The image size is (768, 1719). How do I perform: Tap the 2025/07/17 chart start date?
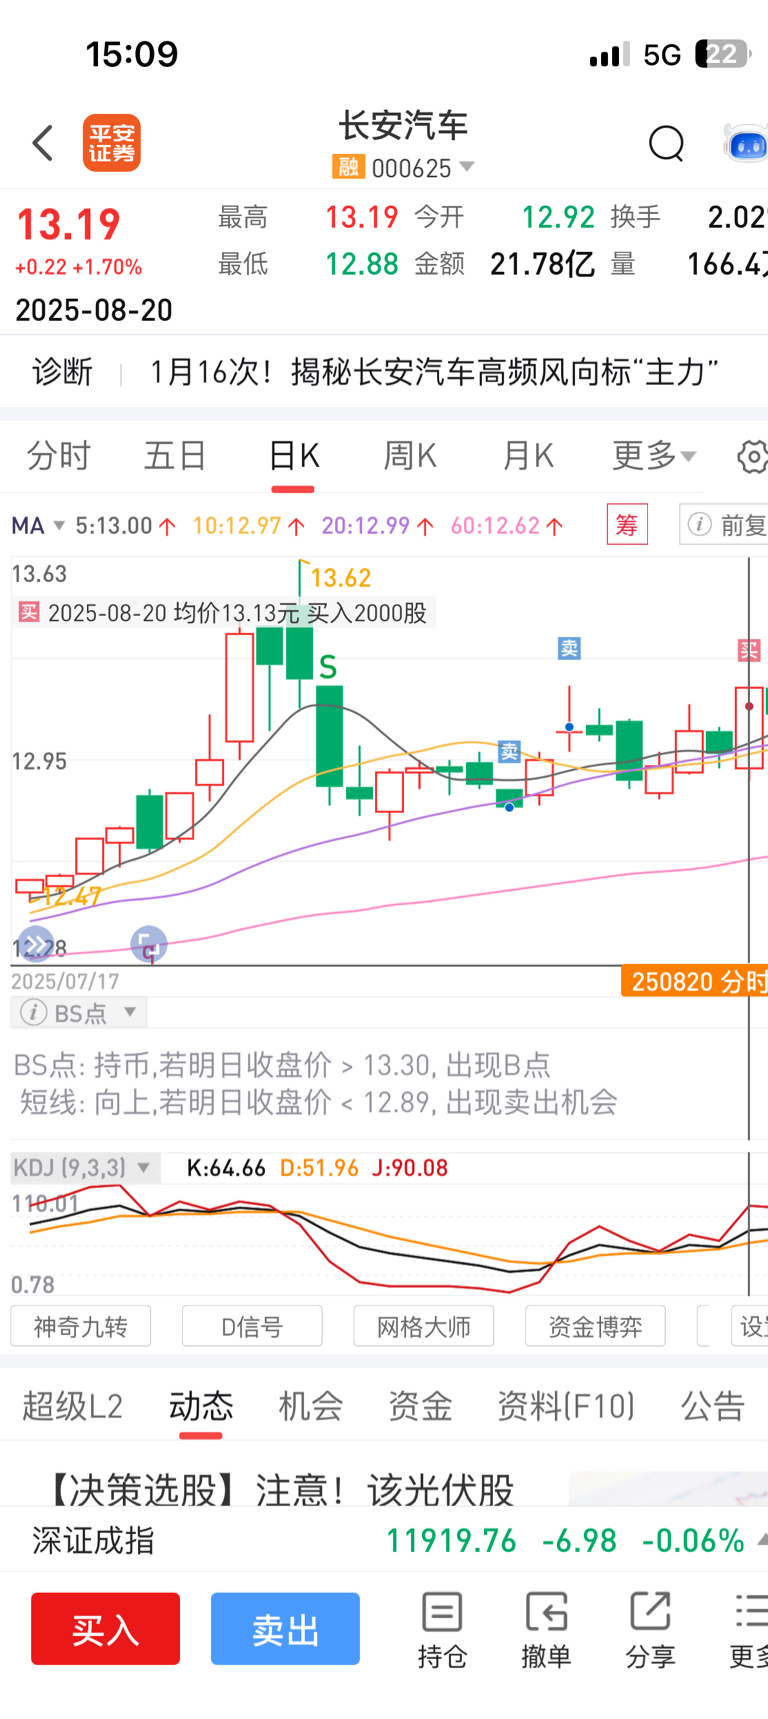pyautogui.click(x=65, y=981)
